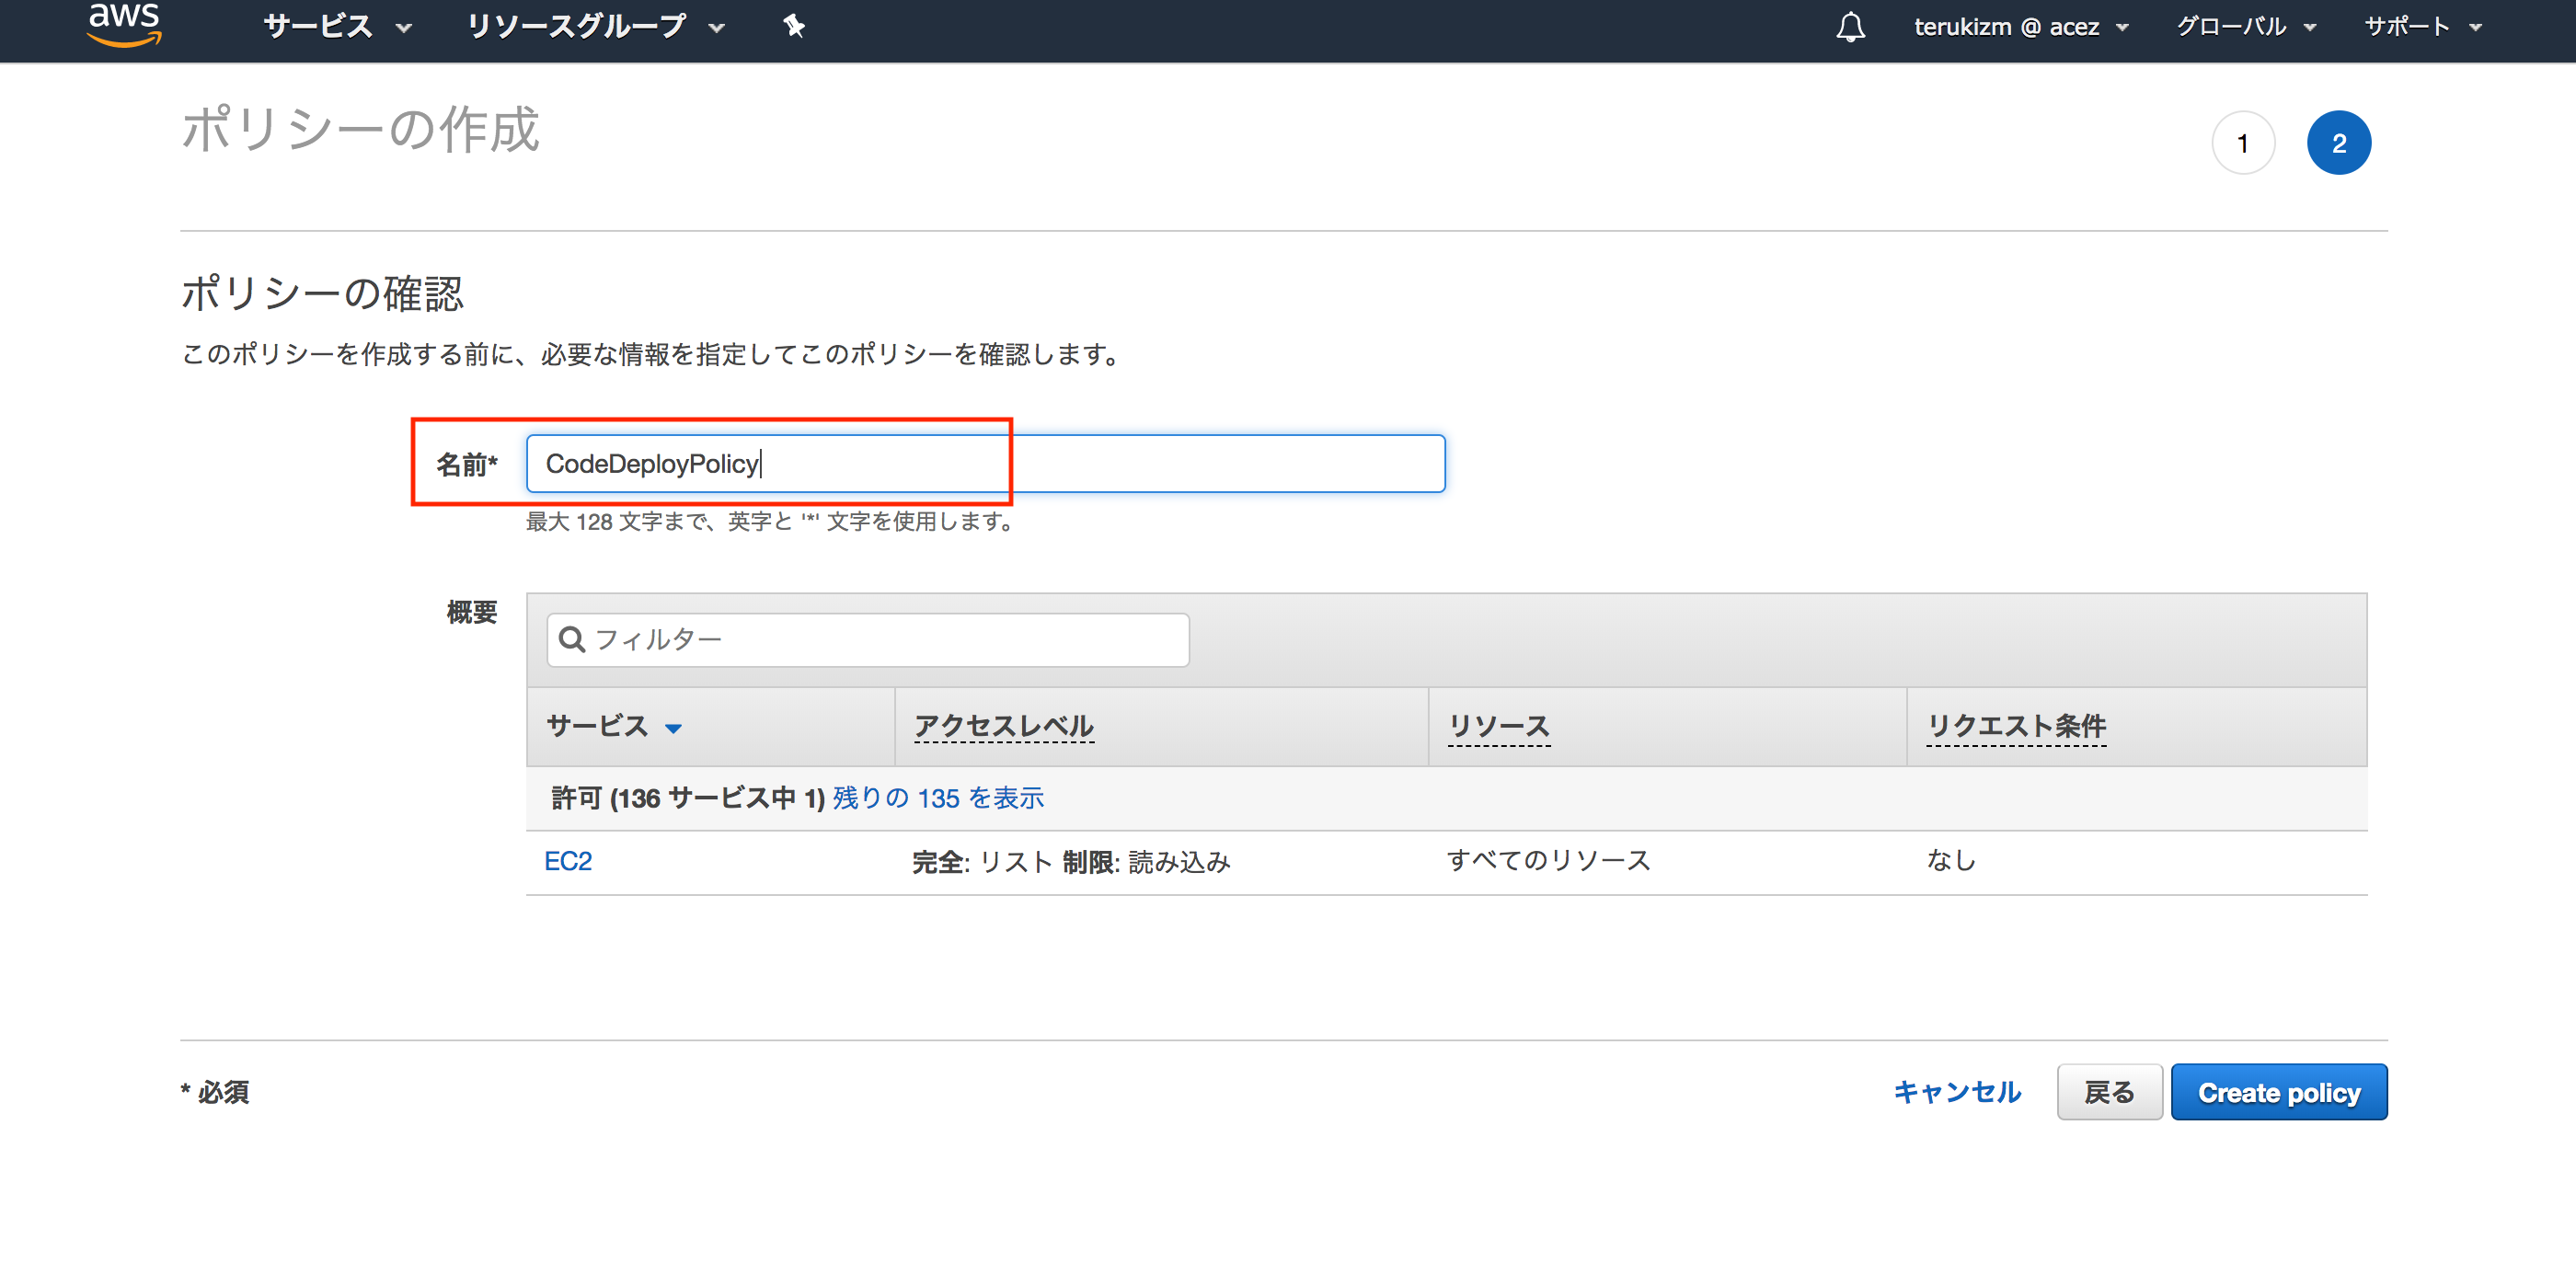The width and height of the screenshot is (2576, 1286).
Task: Click the Create policy button
Action: tap(2280, 1091)
